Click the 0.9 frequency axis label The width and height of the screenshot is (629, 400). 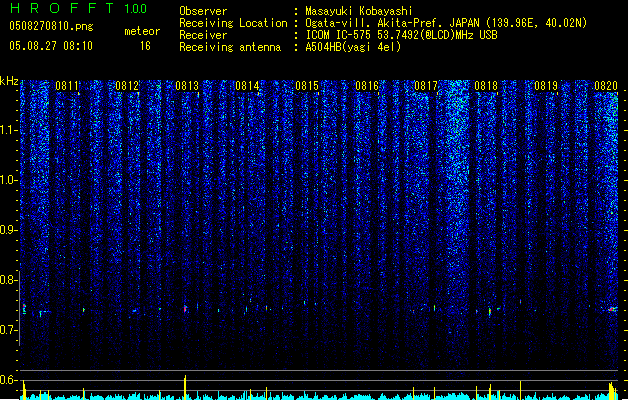tap(8, 230)
